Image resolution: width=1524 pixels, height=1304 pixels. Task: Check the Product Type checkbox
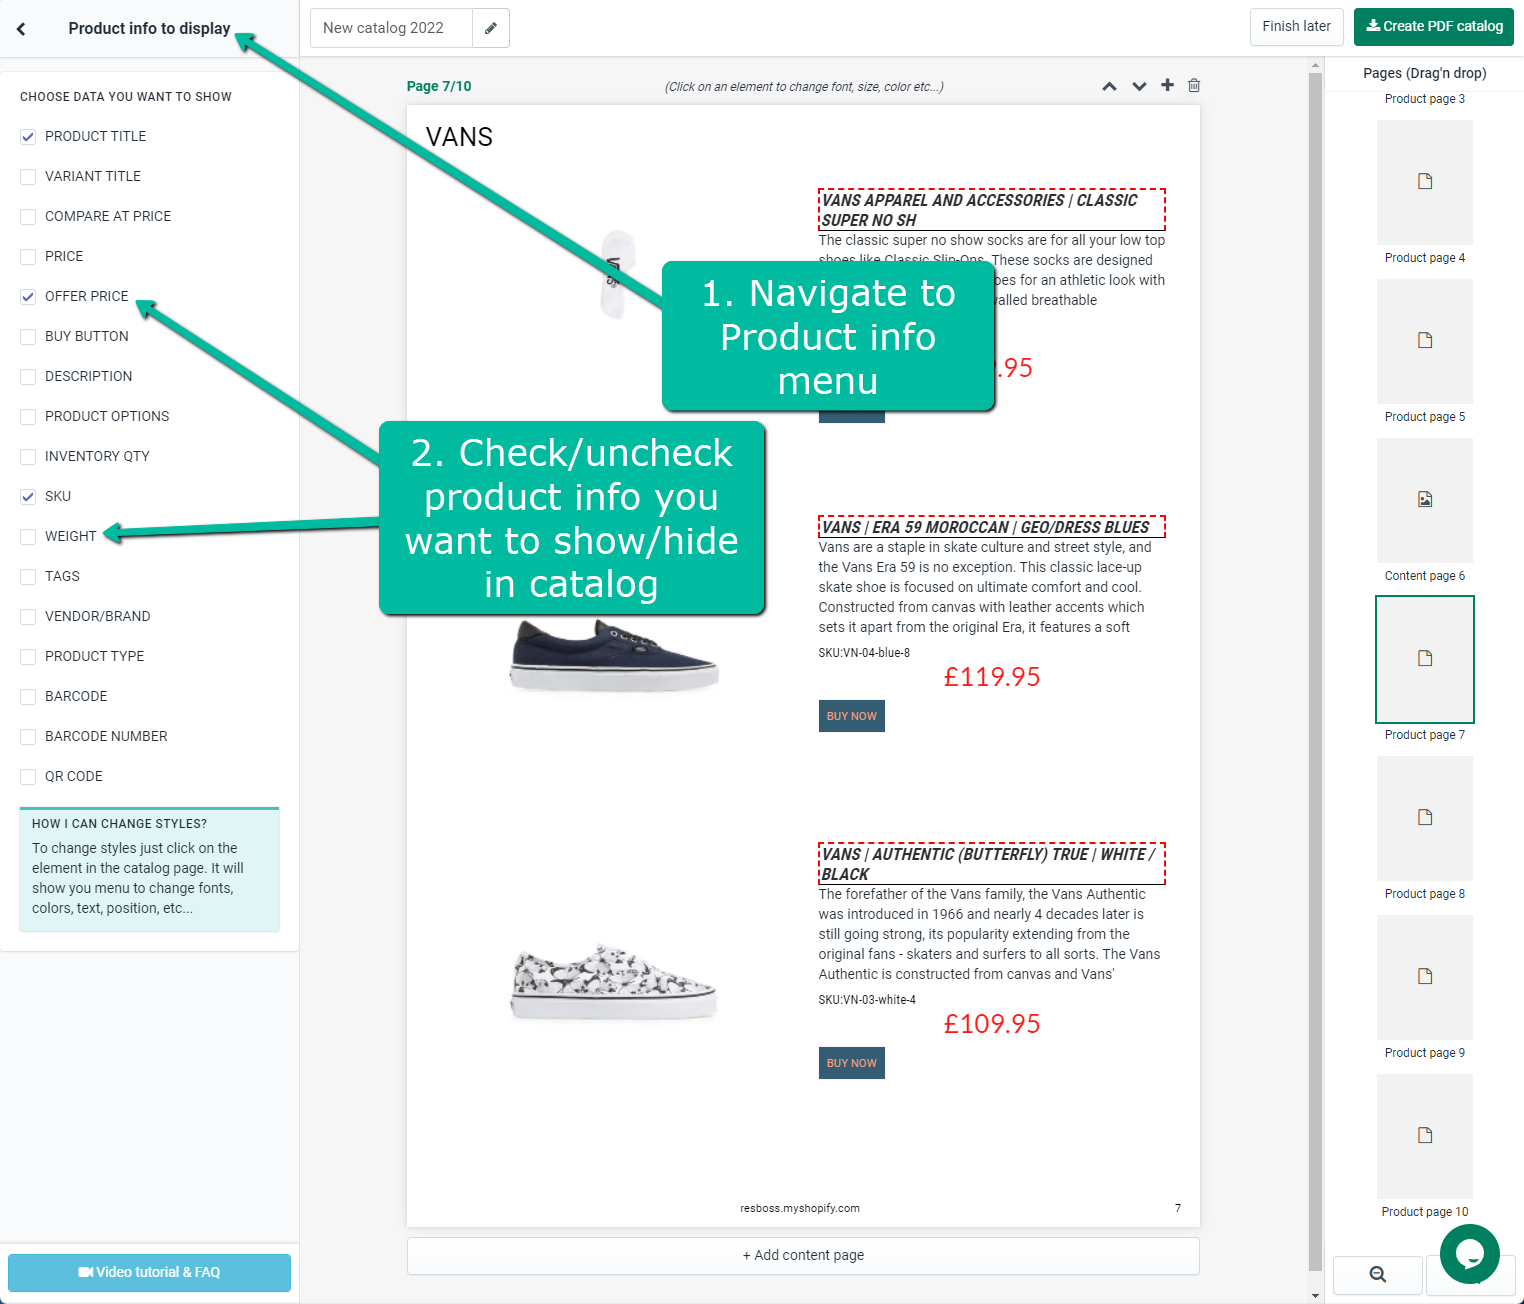28,657
